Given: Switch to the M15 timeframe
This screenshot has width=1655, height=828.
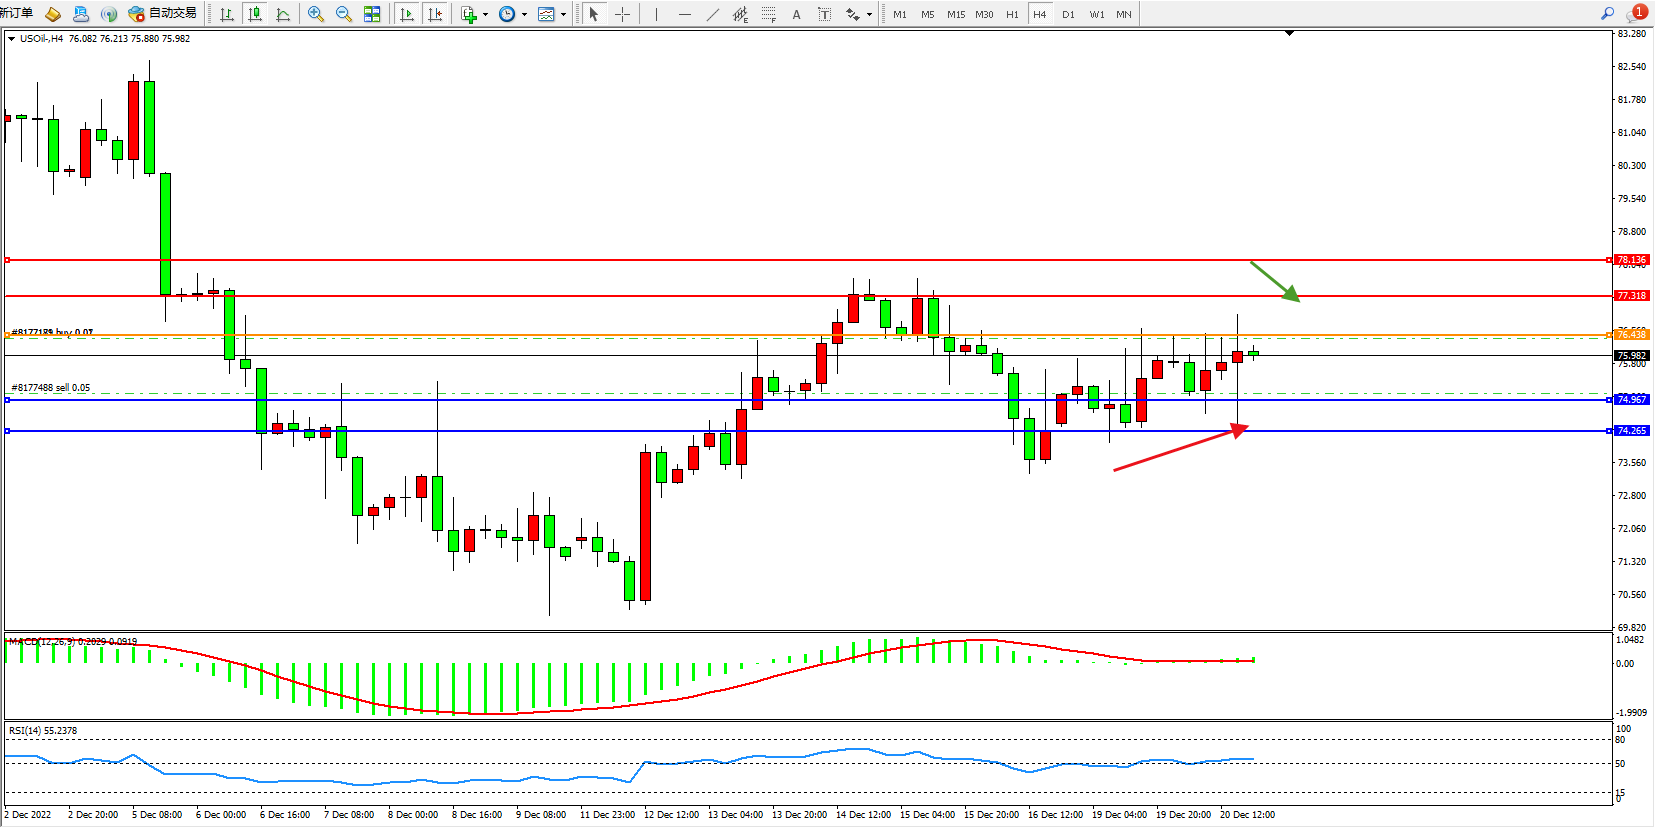Looking at the screenshot, I should point(956,14).
